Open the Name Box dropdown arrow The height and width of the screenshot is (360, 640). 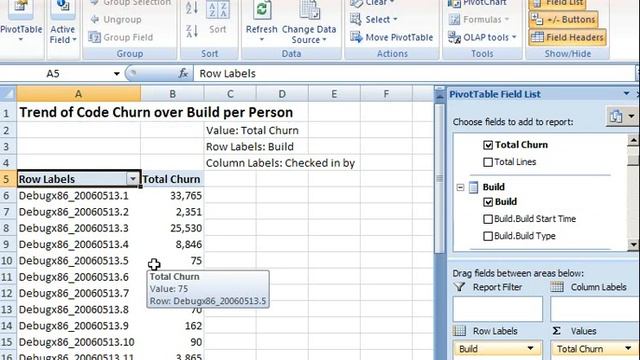tap(117, 74)
